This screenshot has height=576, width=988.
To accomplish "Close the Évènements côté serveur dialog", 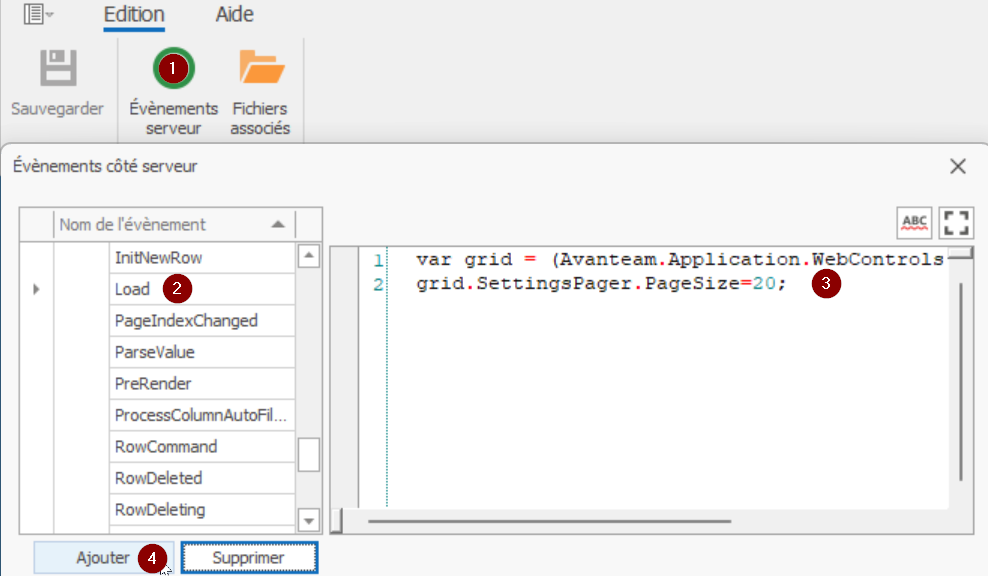I will [x=957, y=166].
